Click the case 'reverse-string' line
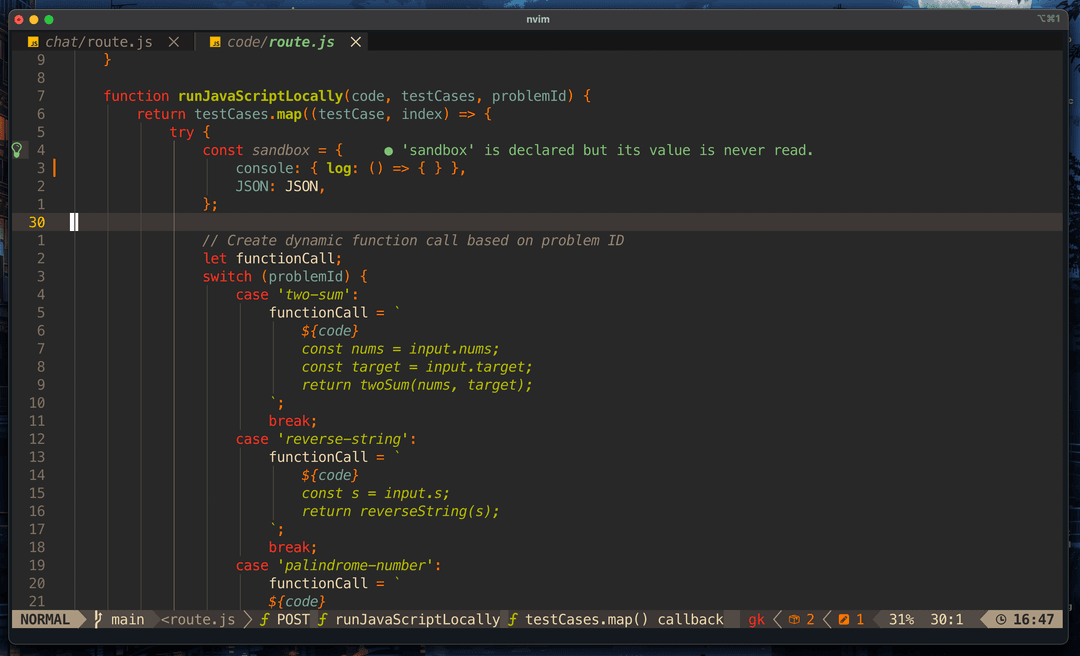The height and width of the screenshot is (656, 1080). (326, 439)
